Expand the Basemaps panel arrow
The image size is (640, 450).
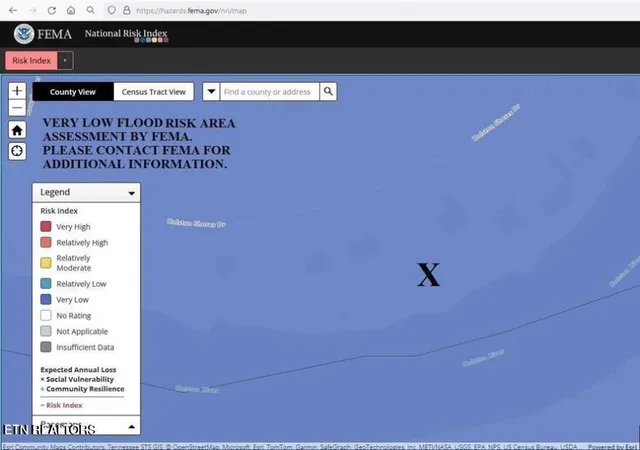pyautogui.click(x=131, y=427)
